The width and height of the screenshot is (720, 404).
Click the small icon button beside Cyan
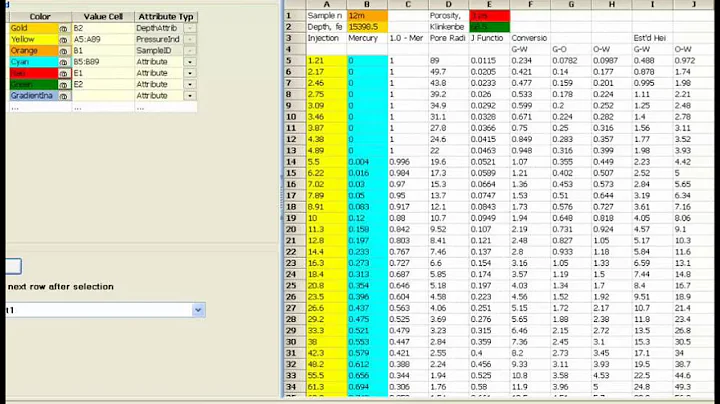pos(63,62)
